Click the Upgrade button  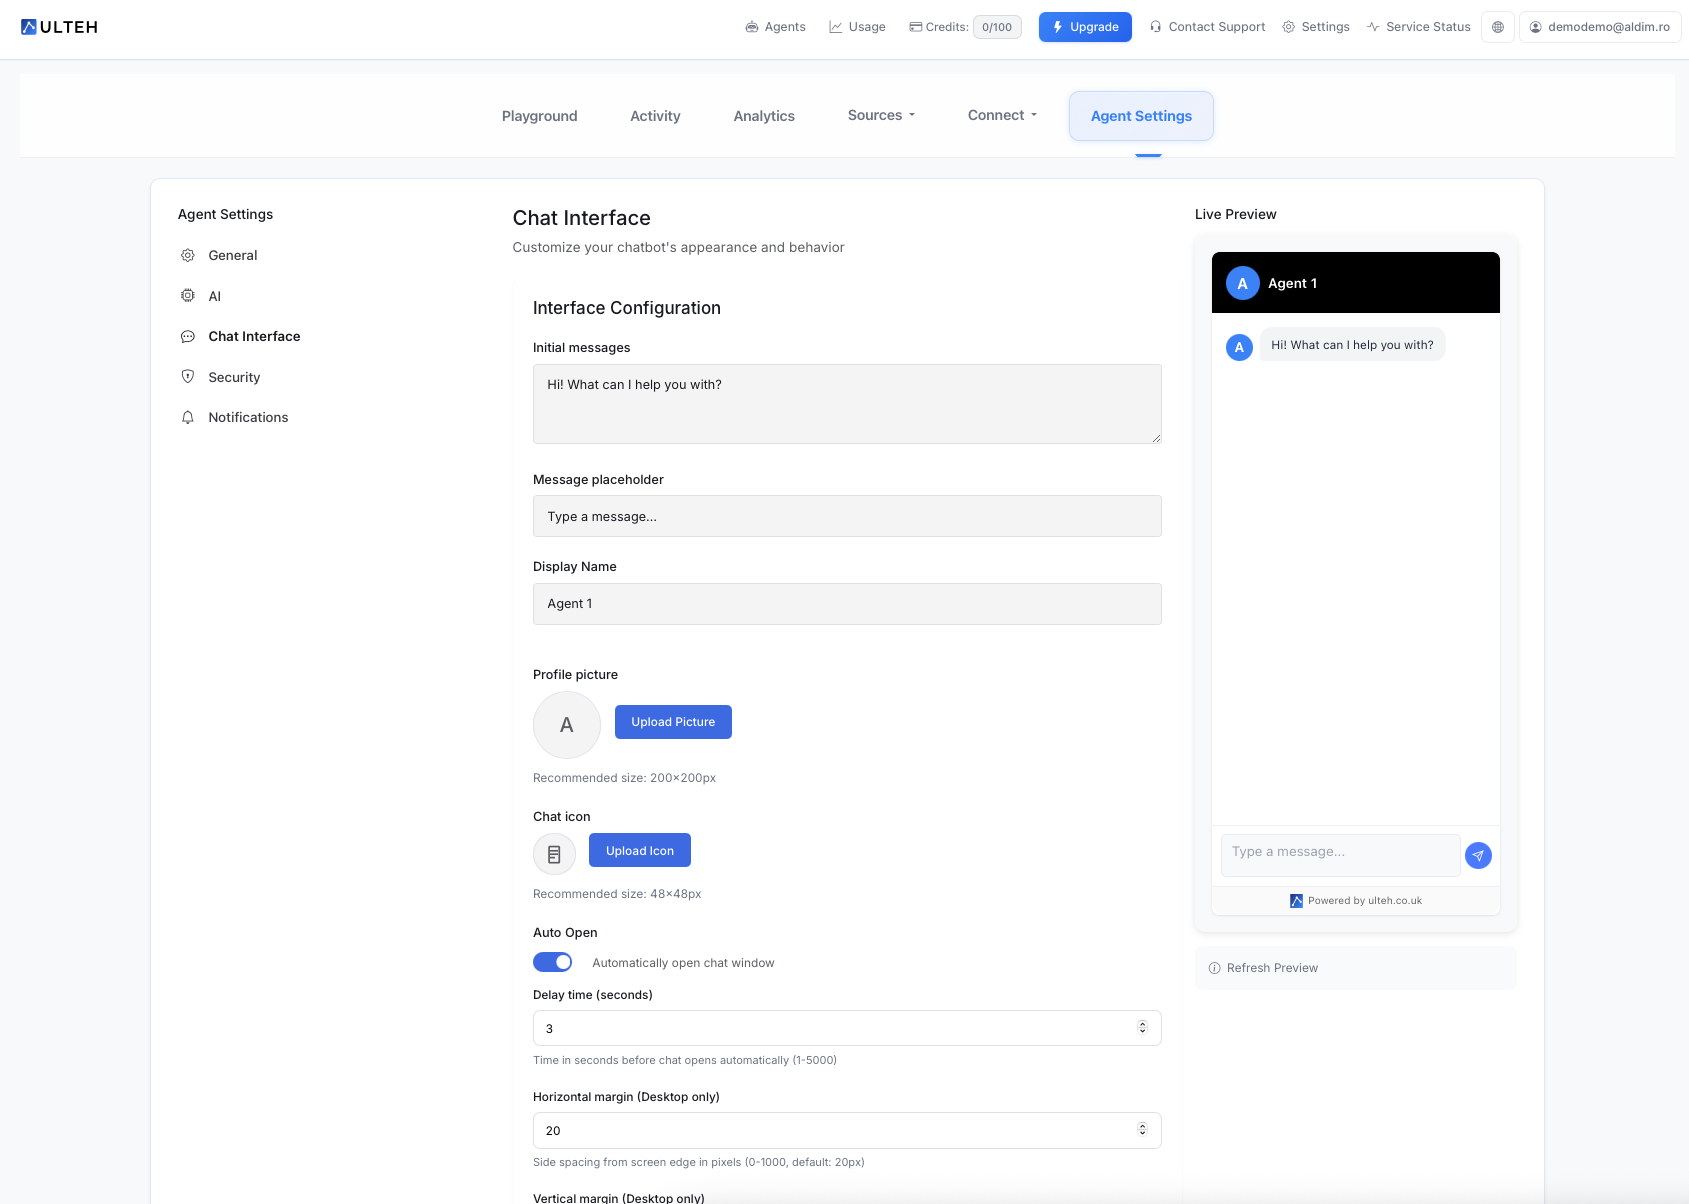pos(1085,27)
